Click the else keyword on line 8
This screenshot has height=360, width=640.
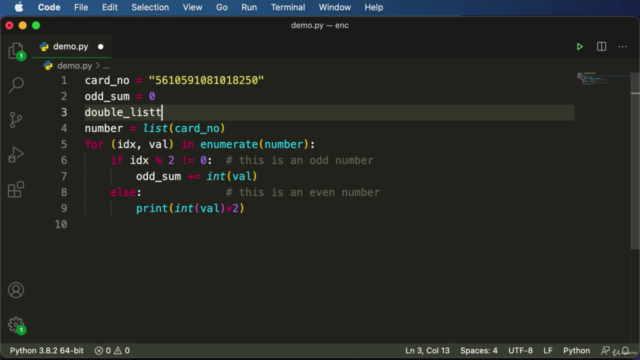[123, 193]
